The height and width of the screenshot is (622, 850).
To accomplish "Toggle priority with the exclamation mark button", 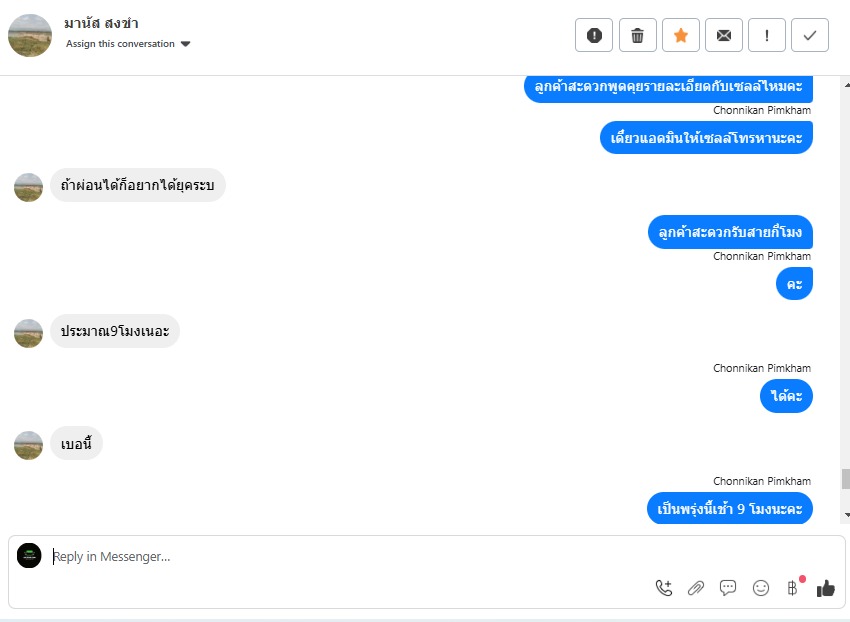I will tap(767, 35).
